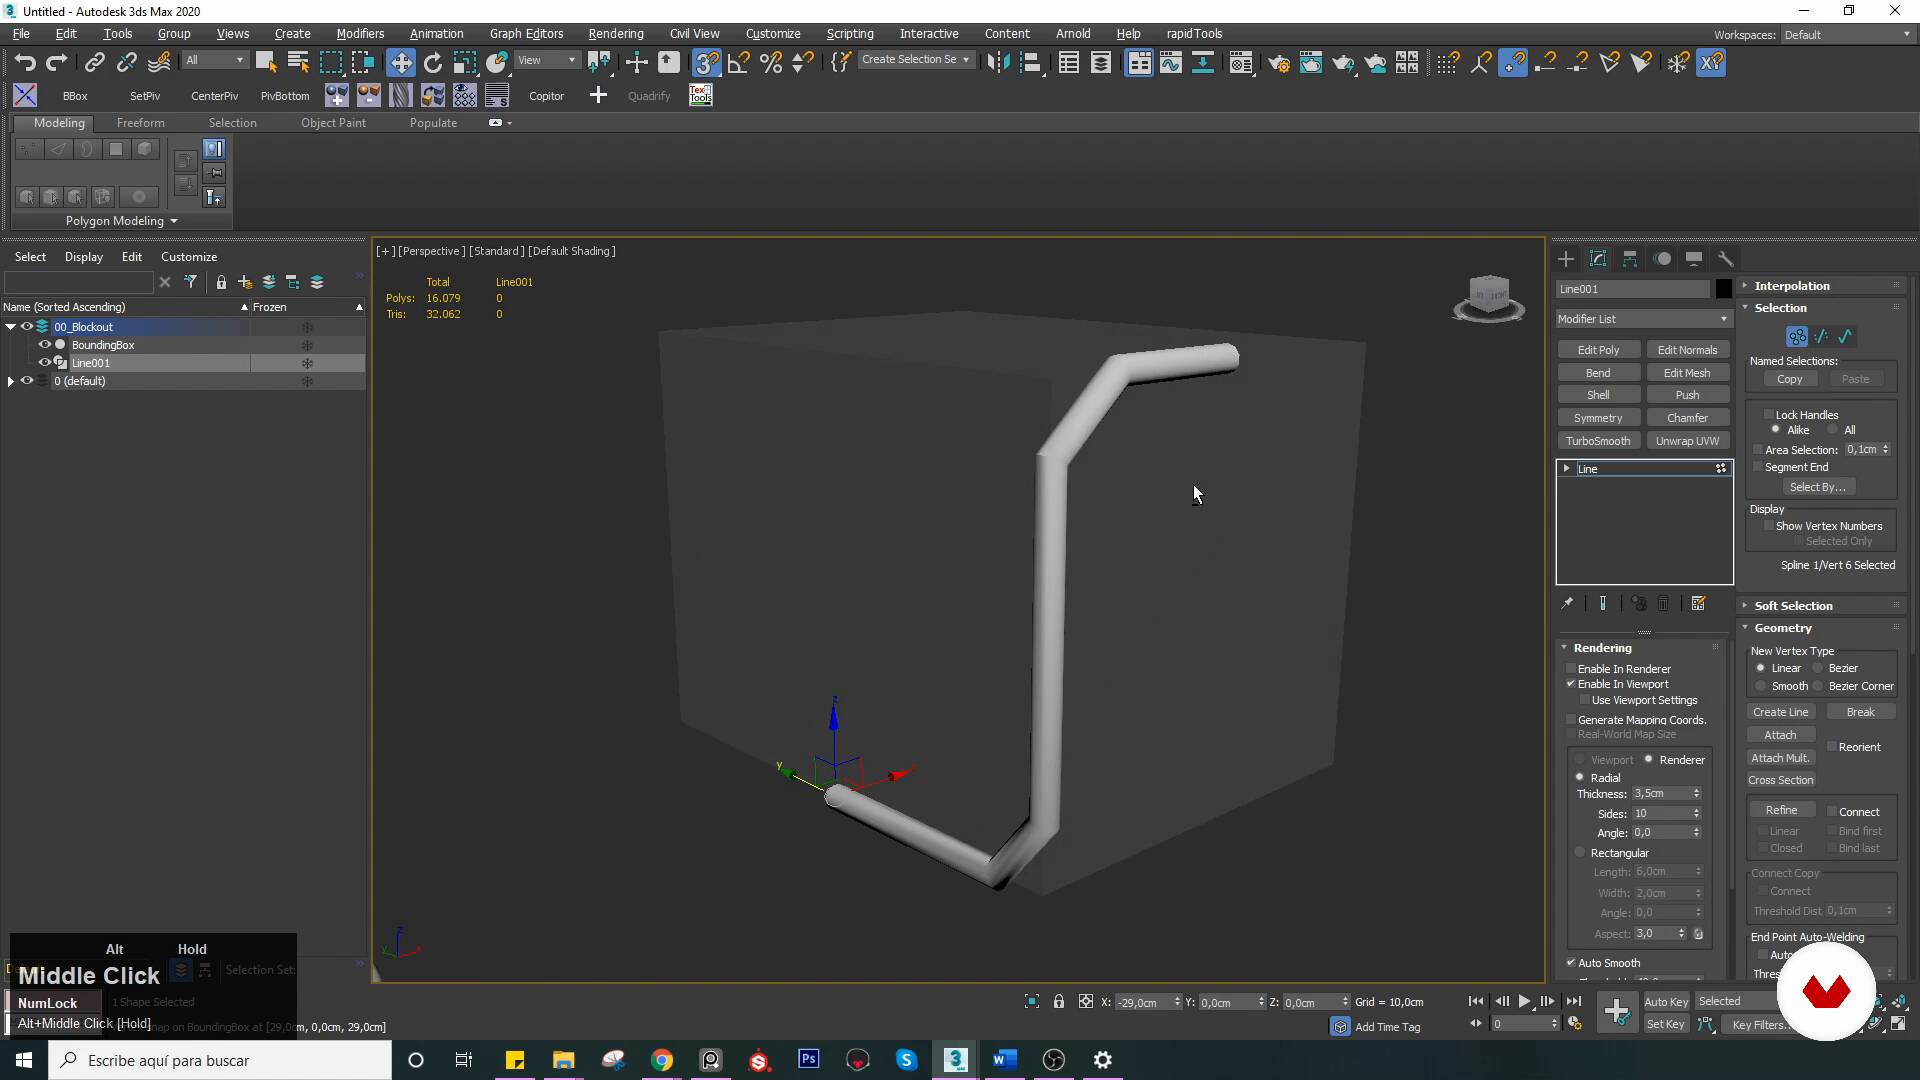This screenshot has width=1920, height=1080.
Task: Click the Create Line button
Action: click(1780, 712)
